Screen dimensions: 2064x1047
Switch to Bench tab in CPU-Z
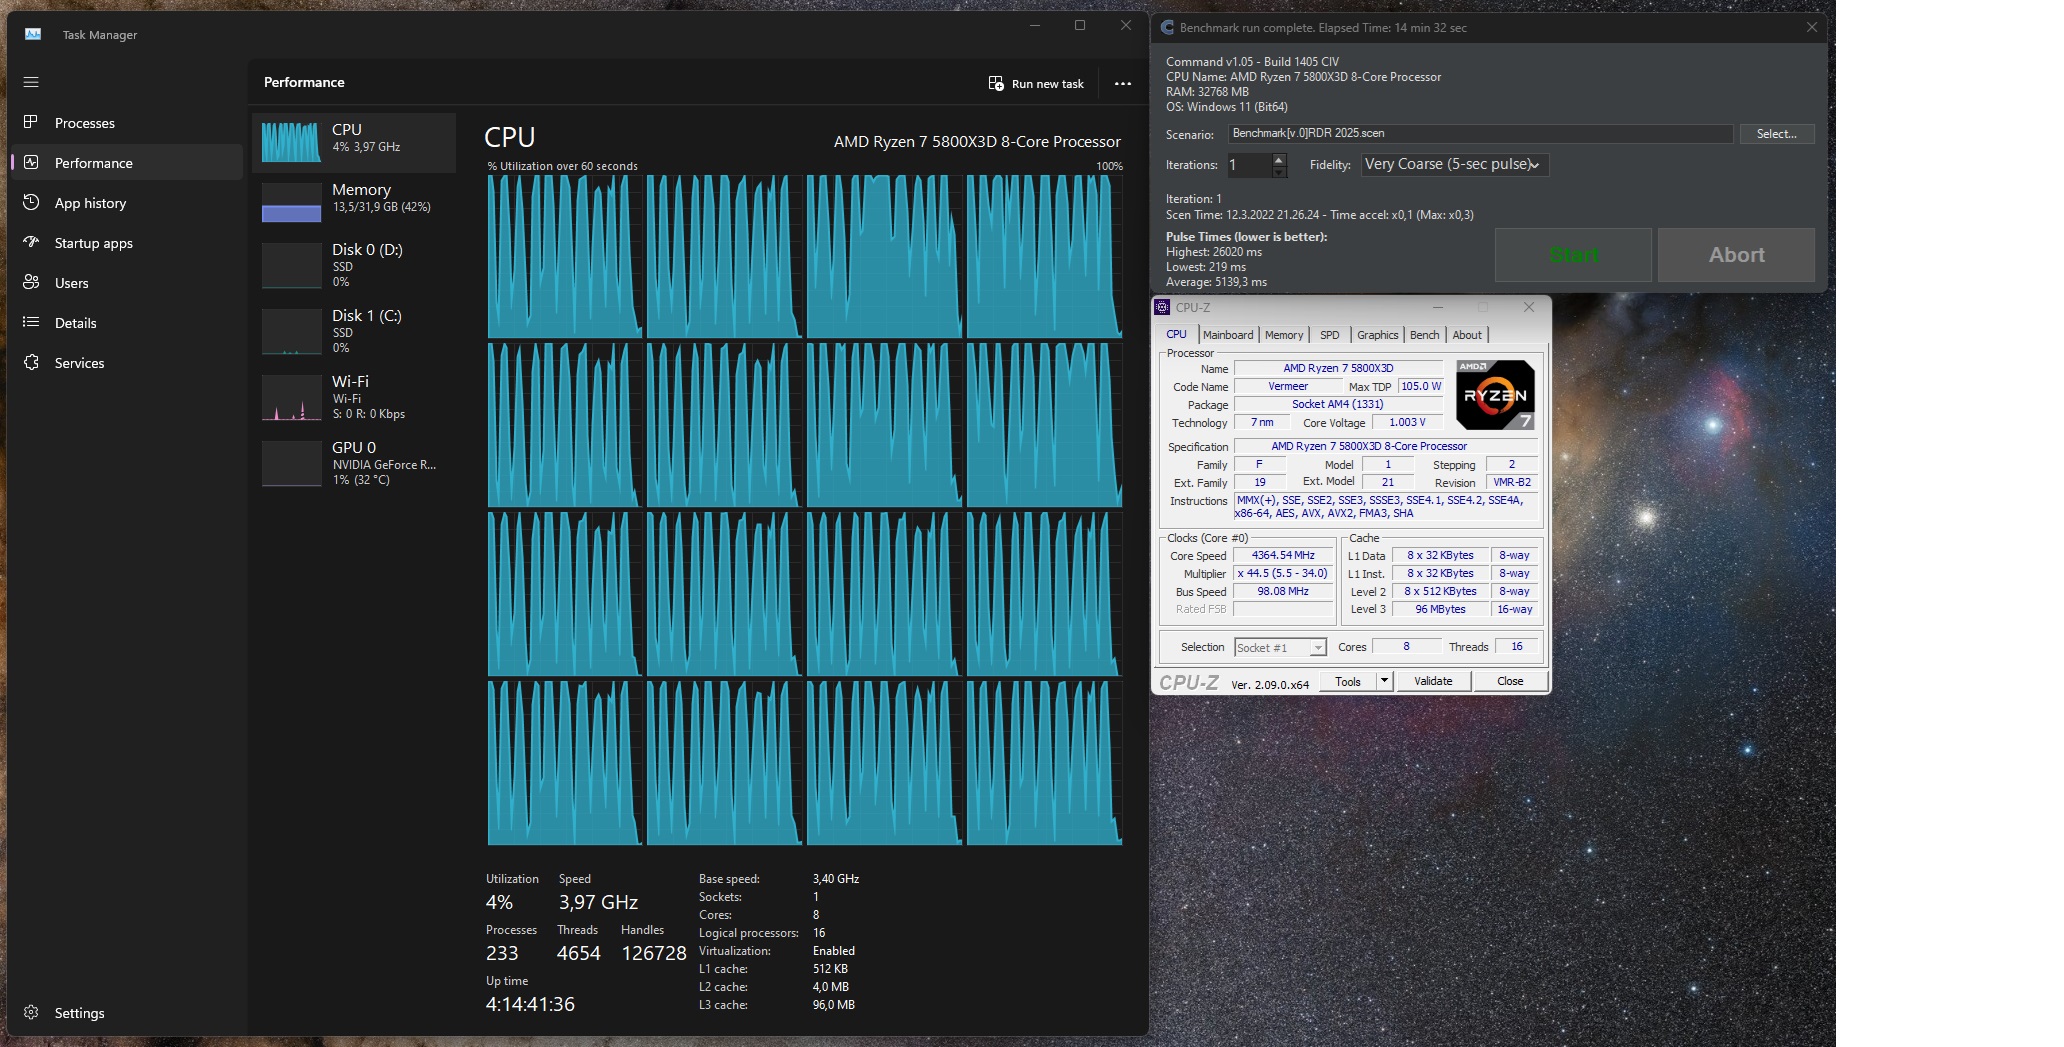1424,335
